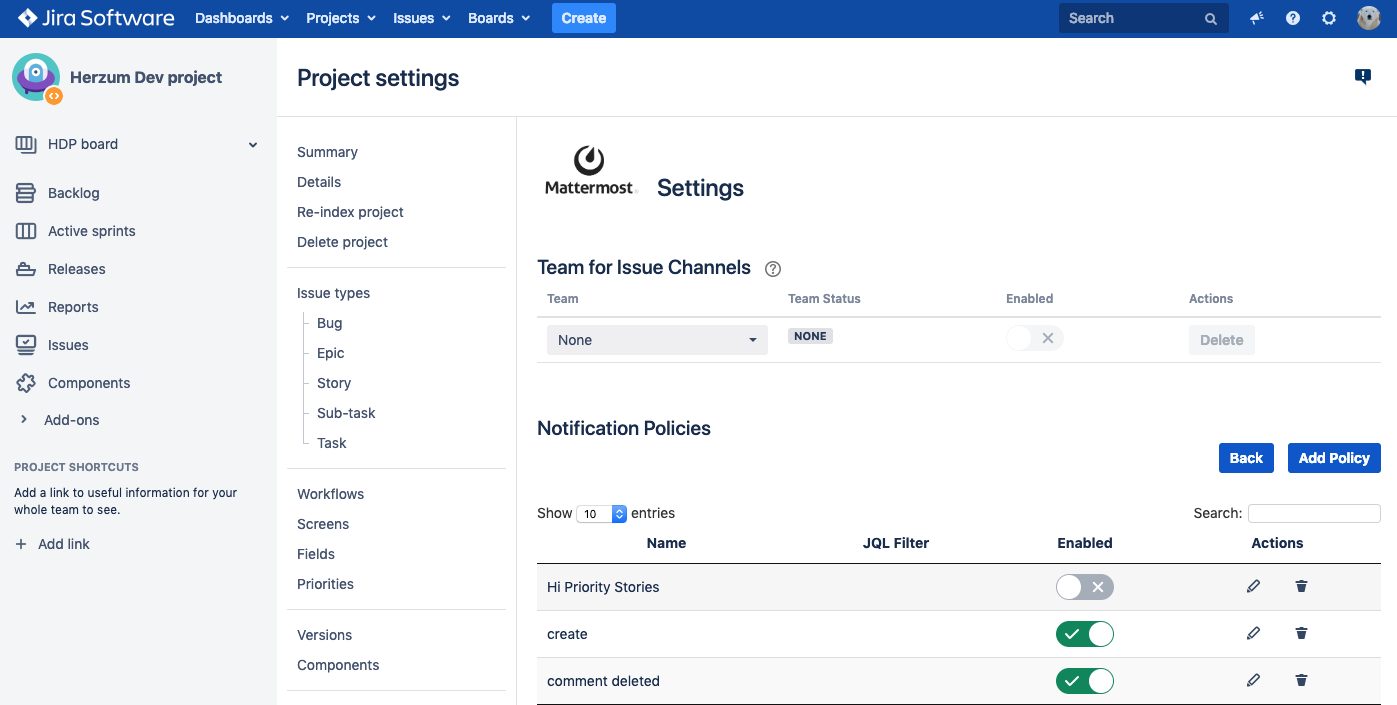Click the edit pencil for comment deleted policy
Viewport: 1397px width, 705px height.
pyautogui.click(x=1253, y=681)
